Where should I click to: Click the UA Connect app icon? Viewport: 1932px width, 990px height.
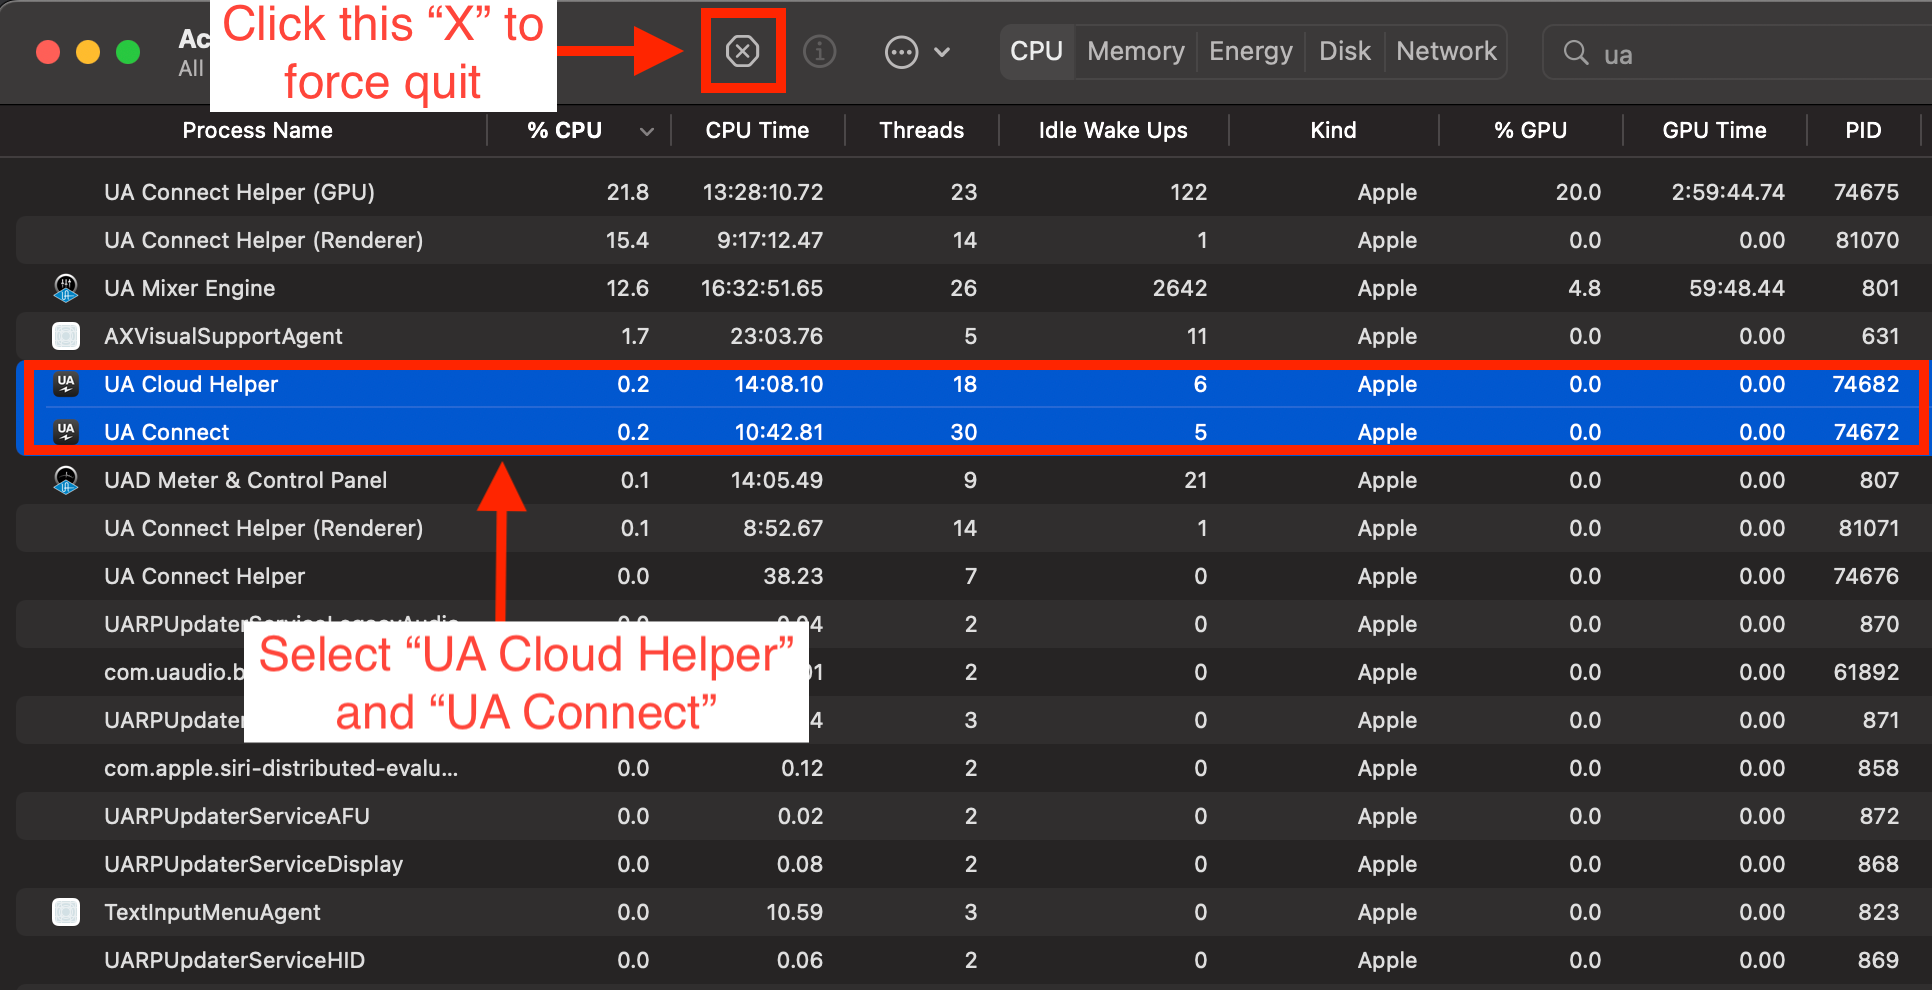pos(66,432)
